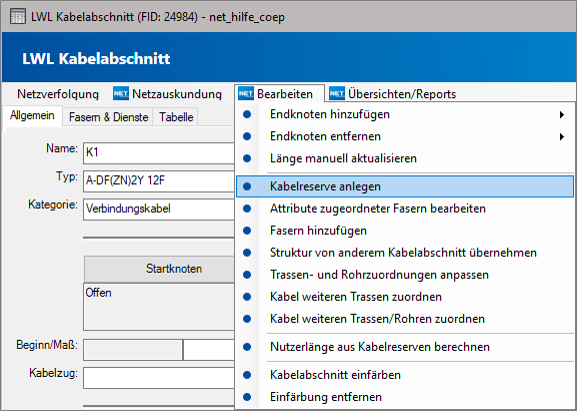This screenshot has width=577, height=411.
Task: Switch to the Allgemein tab
Action: (x=32, y=116)
